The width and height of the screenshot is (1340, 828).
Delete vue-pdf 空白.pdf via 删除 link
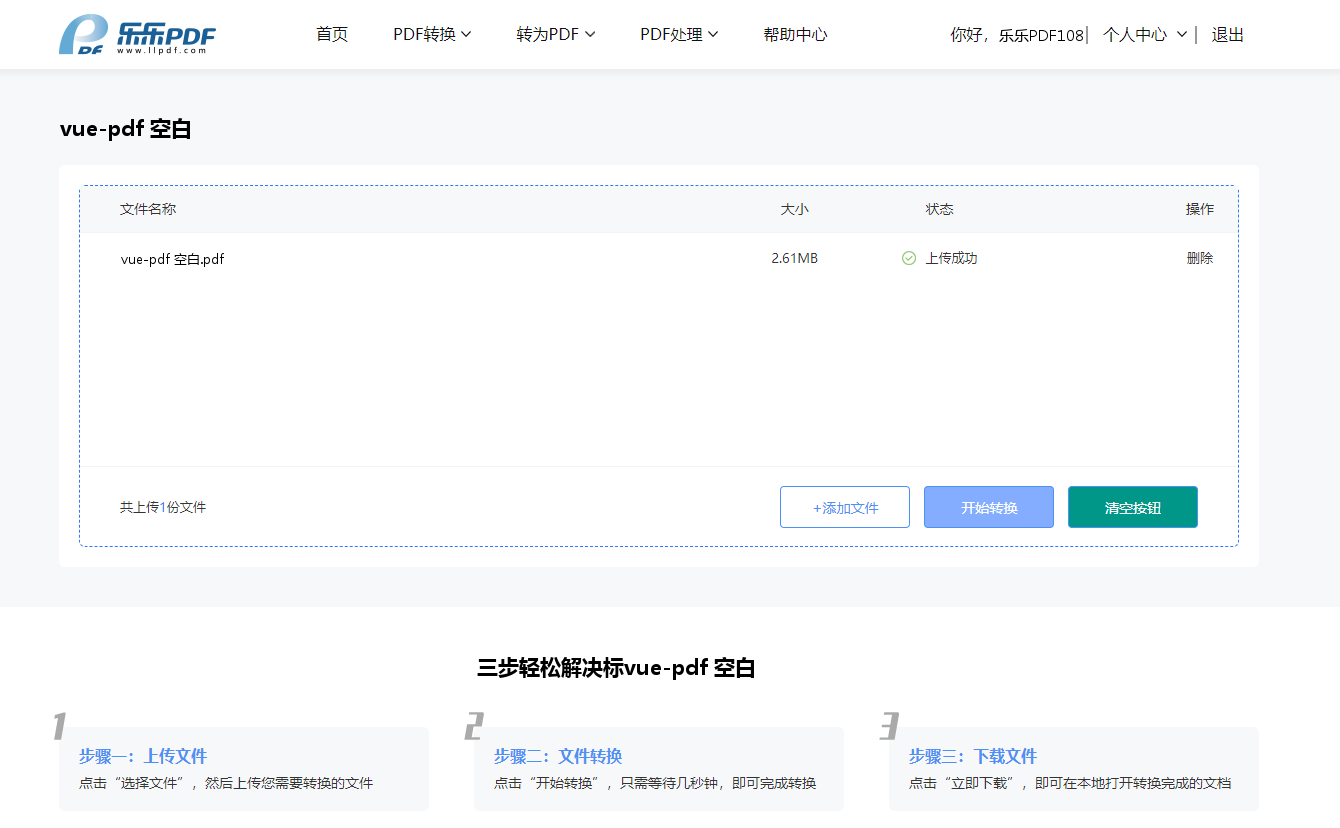pos(1200,258)
